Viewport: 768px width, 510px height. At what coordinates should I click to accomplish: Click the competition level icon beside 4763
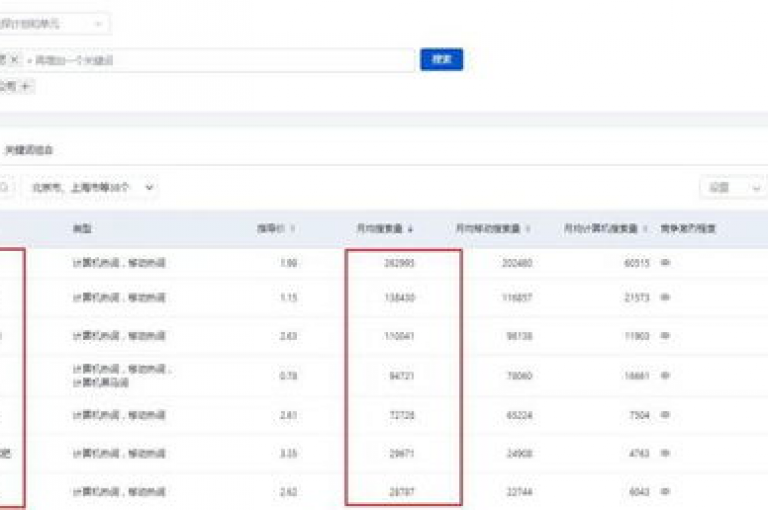665,453
